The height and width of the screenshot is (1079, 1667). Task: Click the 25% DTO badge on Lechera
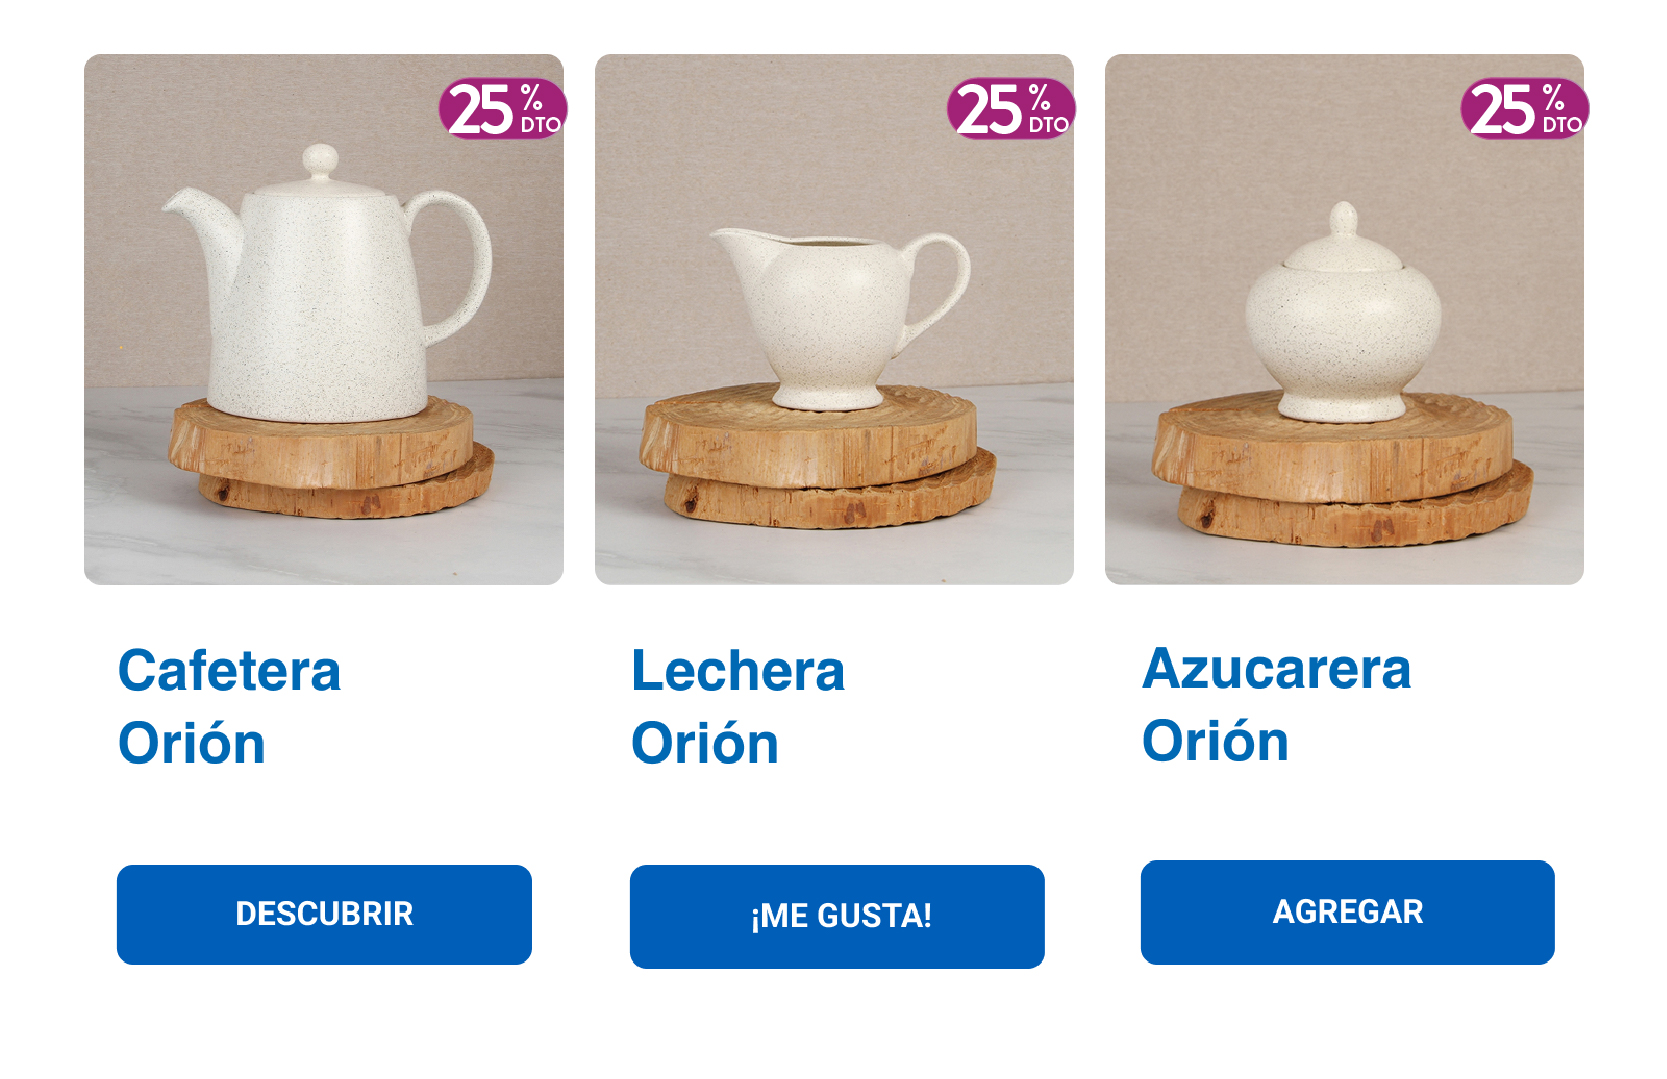[x=1011, y=108]
